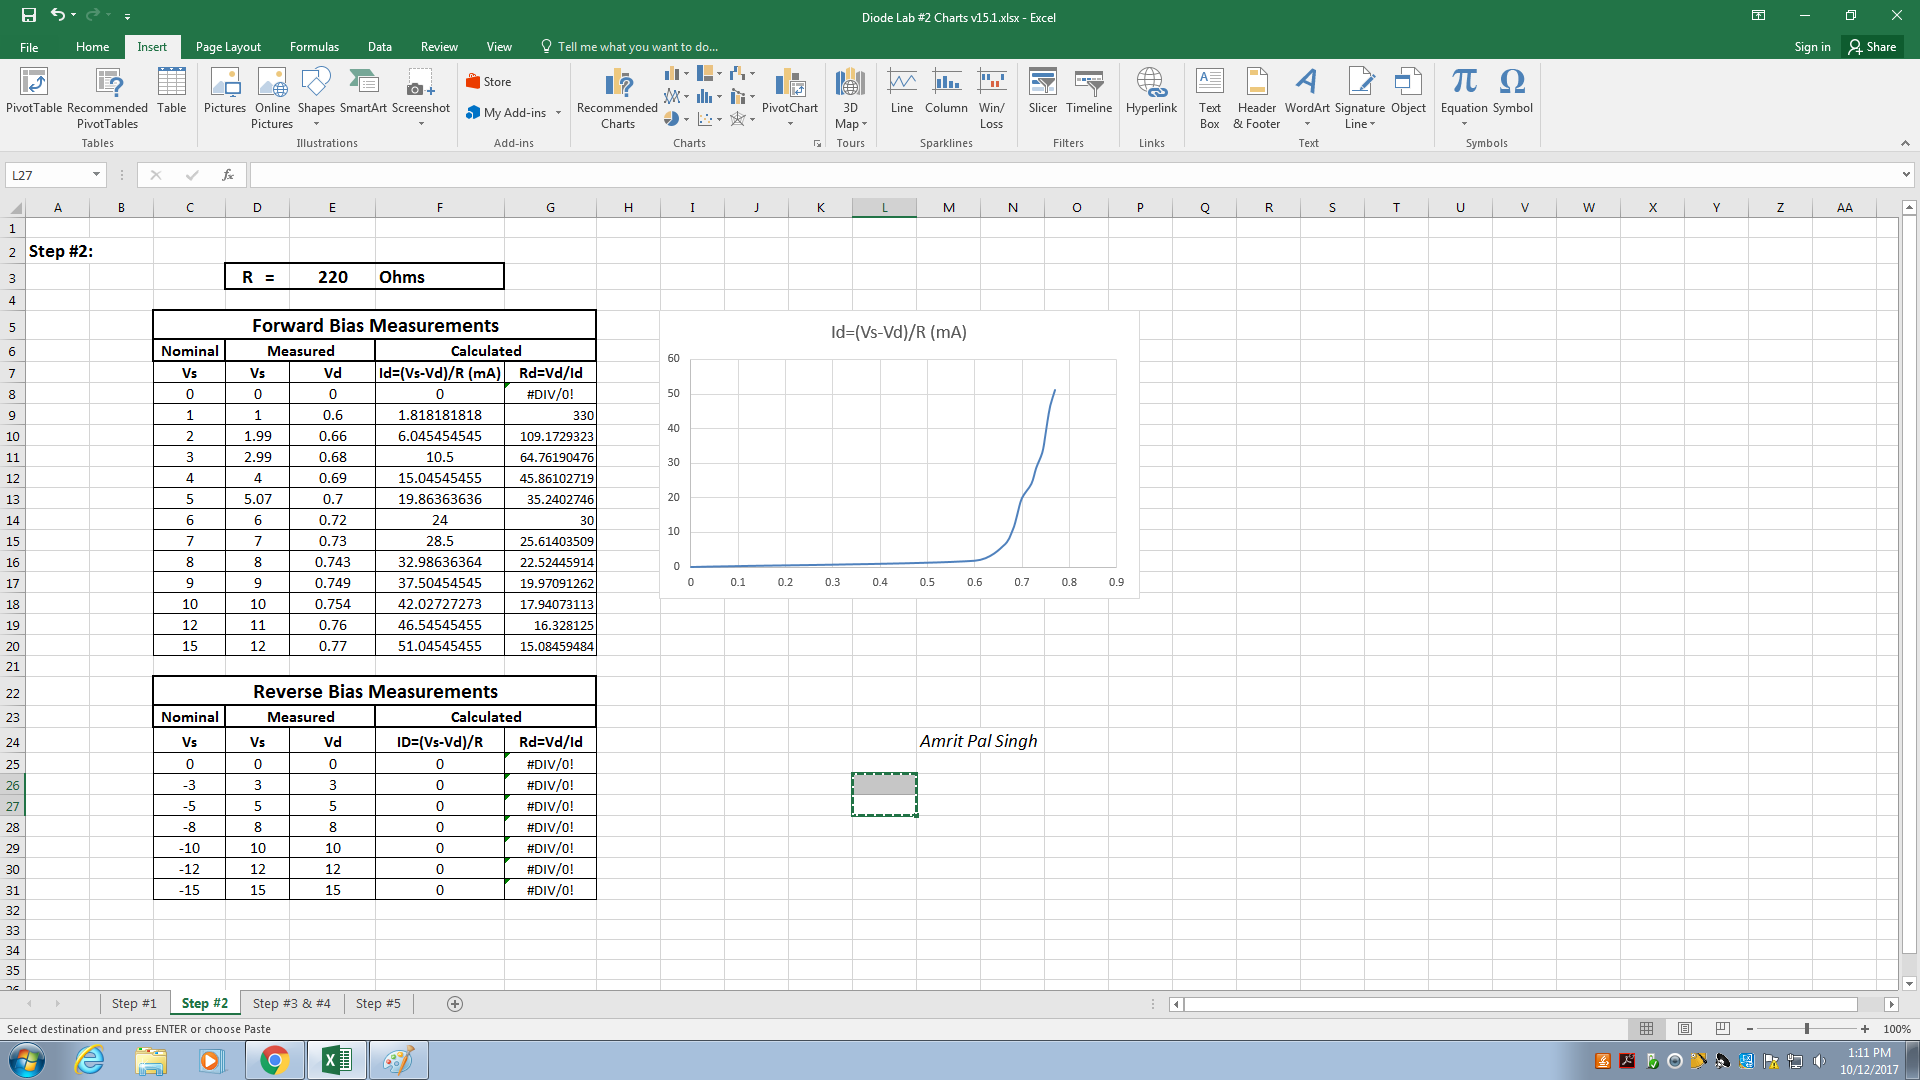This screenshot has width=1920, height=1080.
Task: Select column L header
Action: pyautogui.click(x=884, y=208)
